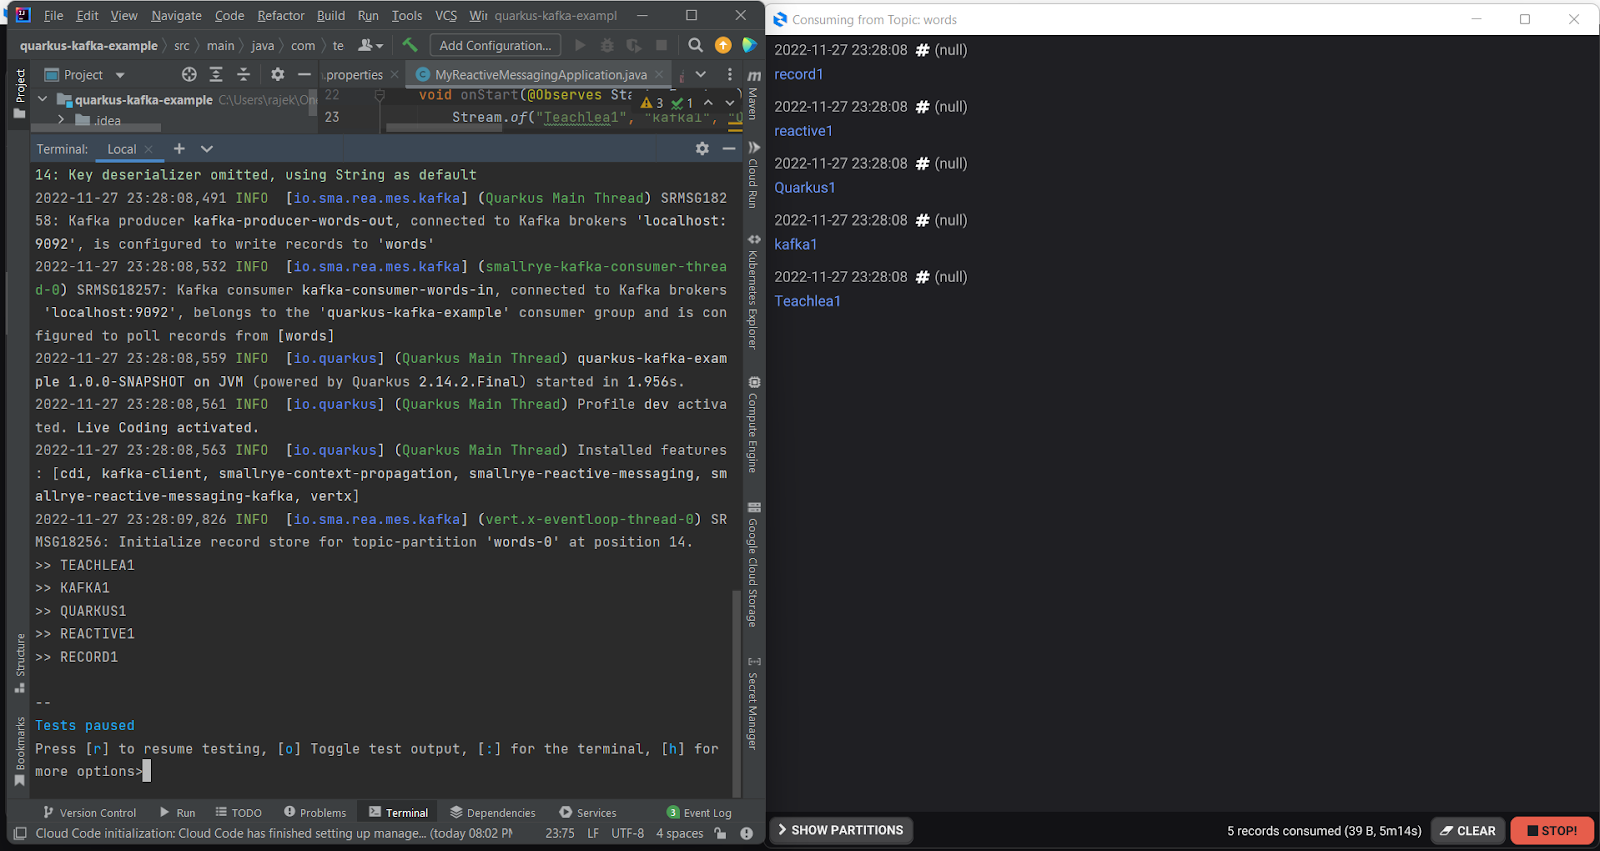Click cursor position 23:75 in status bar
Viewport: 1600px width, 851px height.
[x=560, y=833]
